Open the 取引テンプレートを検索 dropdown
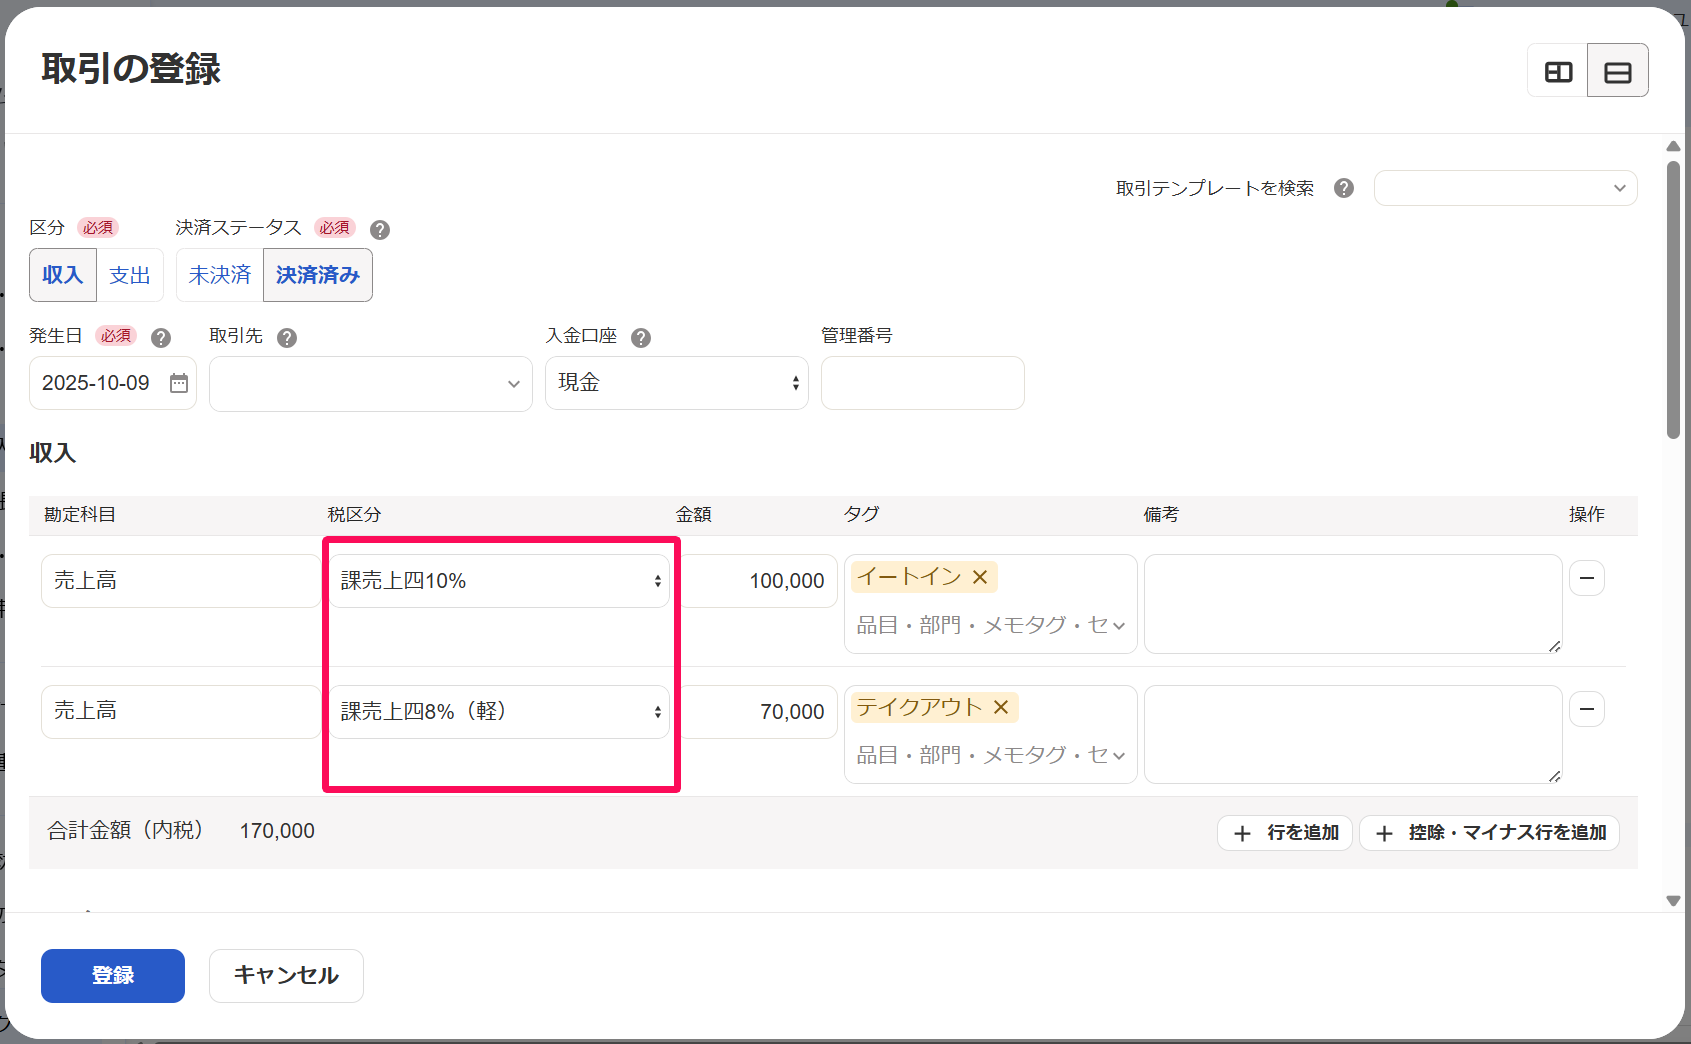The image size is (1691, 1044). pos(1505,188)
